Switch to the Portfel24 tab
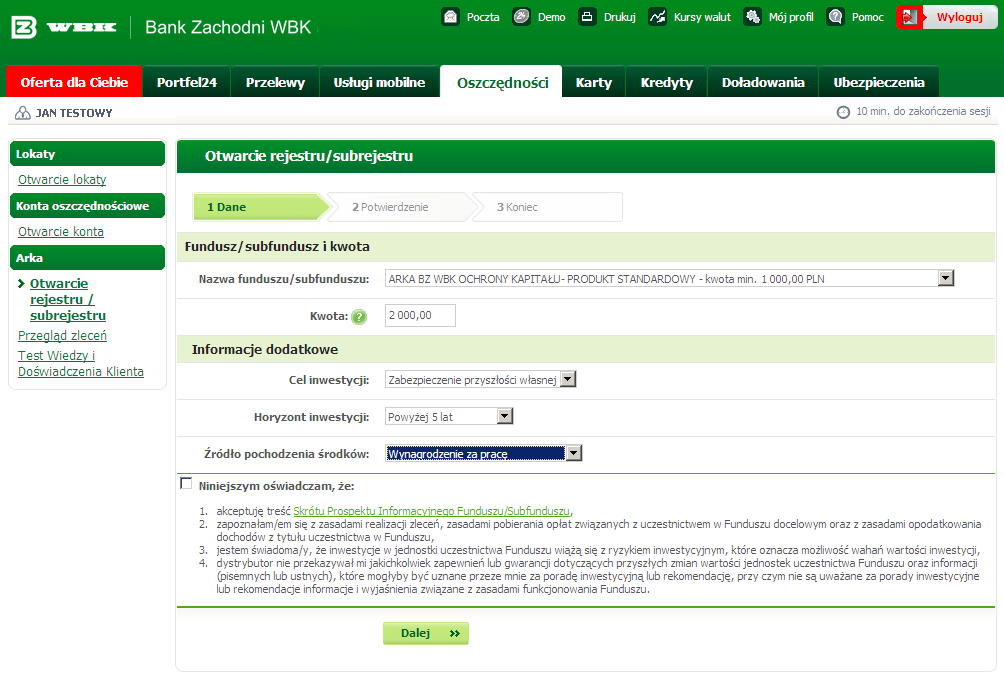This screenshot has width=1004, height=682. tap(186, 82)
